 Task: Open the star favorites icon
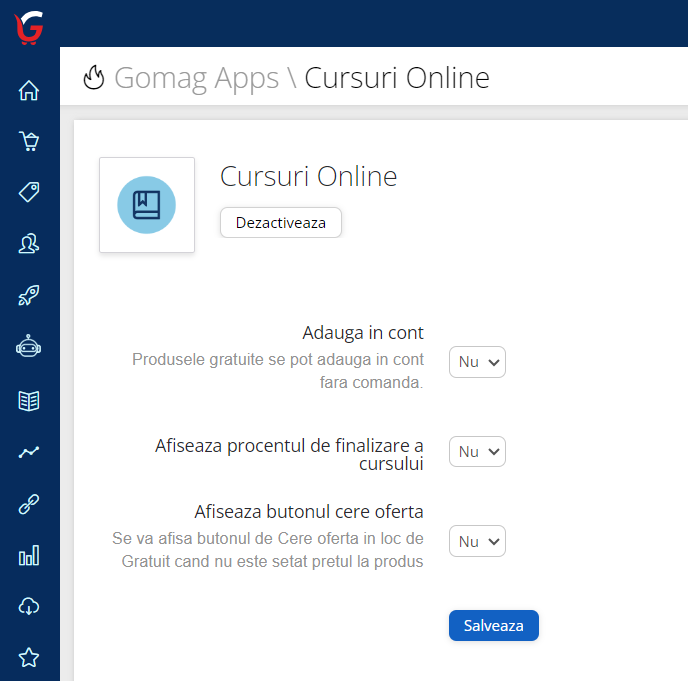29,657
